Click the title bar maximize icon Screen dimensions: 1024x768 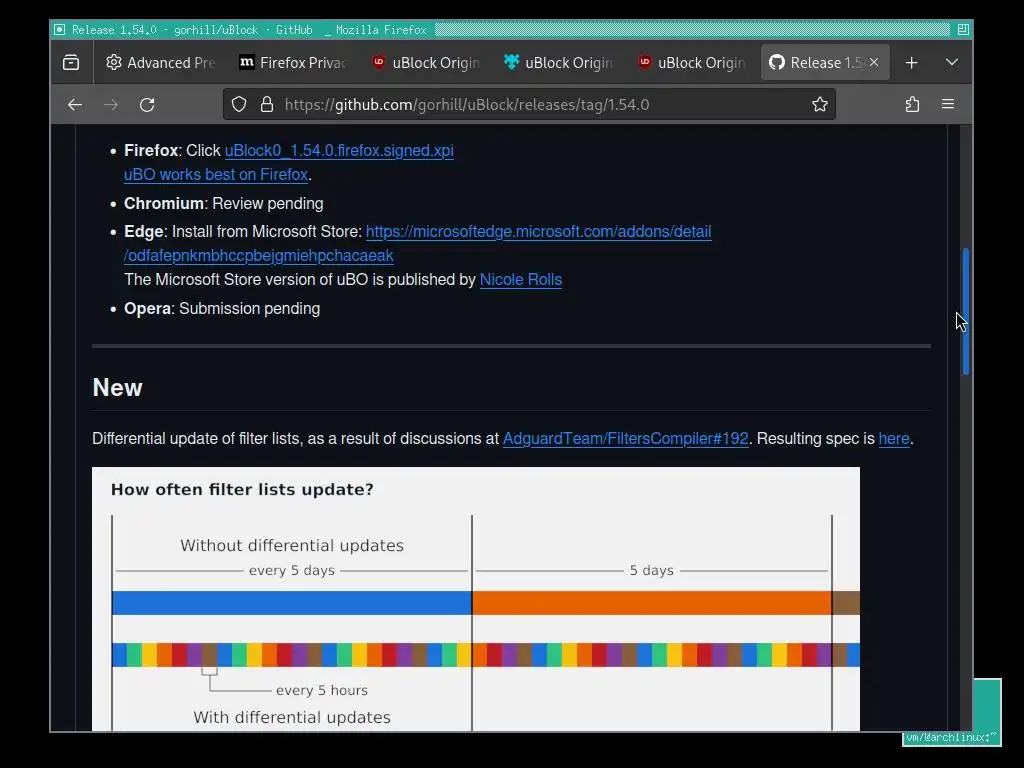pos(963,29)
